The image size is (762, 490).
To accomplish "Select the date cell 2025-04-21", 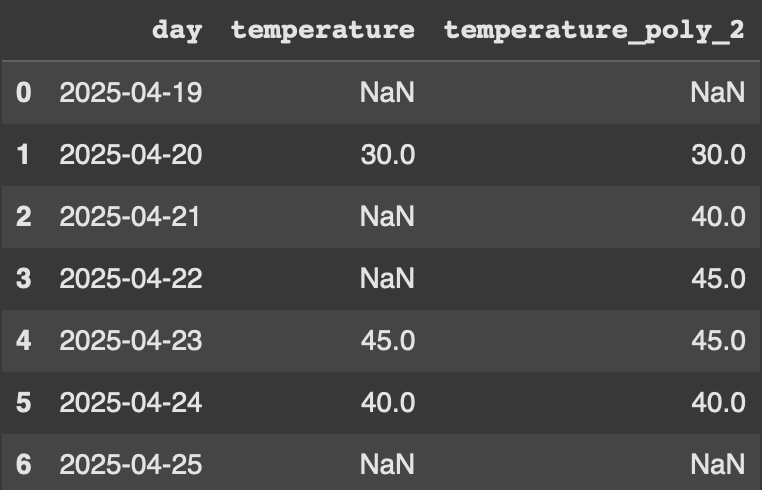I will tap(129, 216).
